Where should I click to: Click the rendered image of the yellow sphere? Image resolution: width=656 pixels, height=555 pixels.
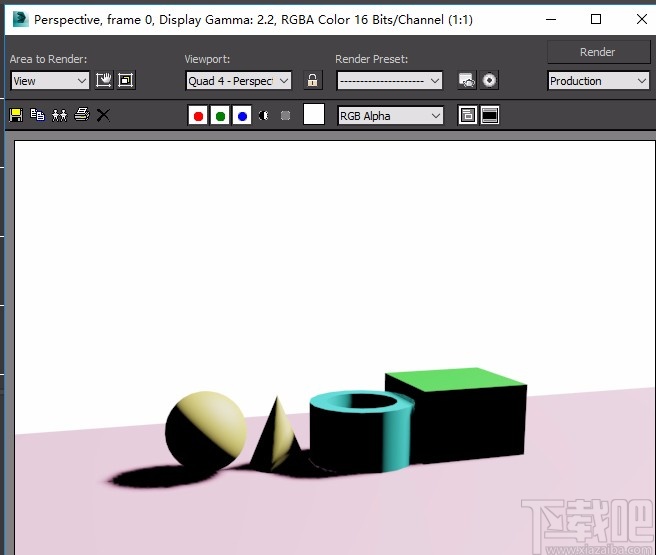click(x=206, y=430)
